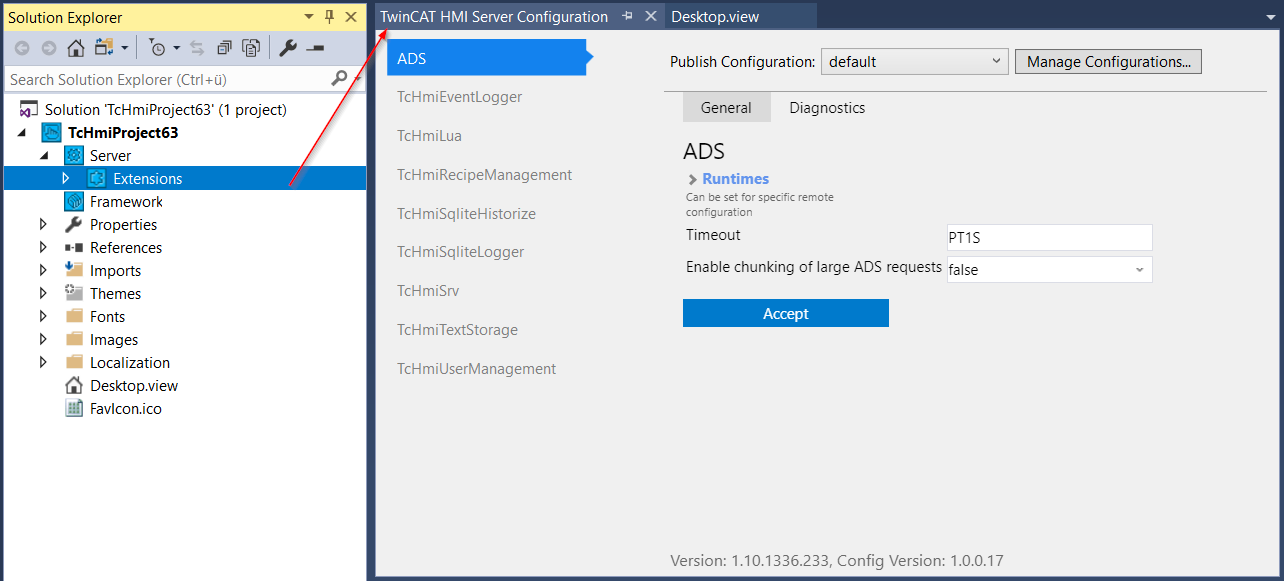Image resolution: width=1284 pixels, height=581 pixels.
Task: Open Properties via the wrench icon
Action: coord(288,48)
